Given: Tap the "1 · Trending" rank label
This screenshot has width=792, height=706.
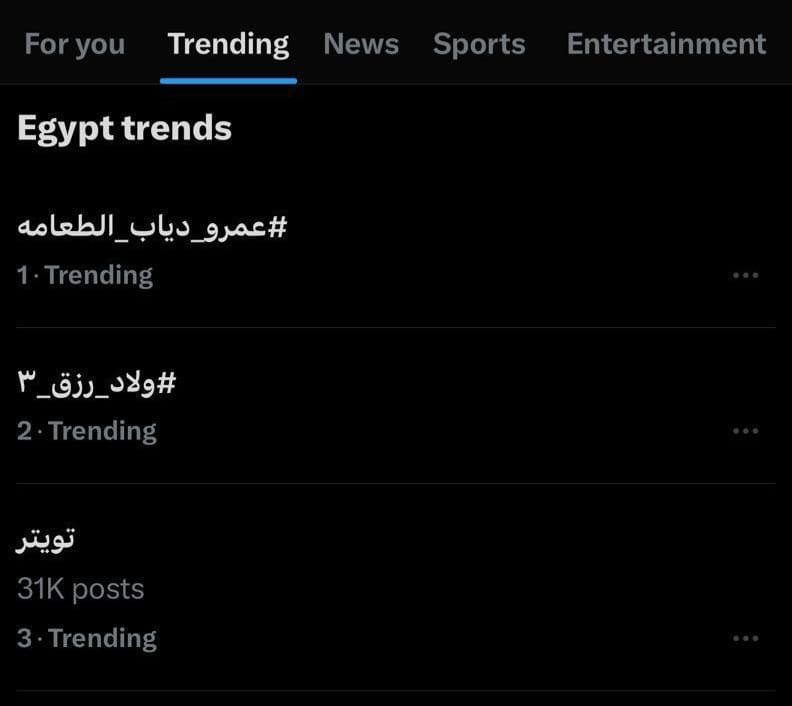Looking at the screenshot, I should (85, 275).
